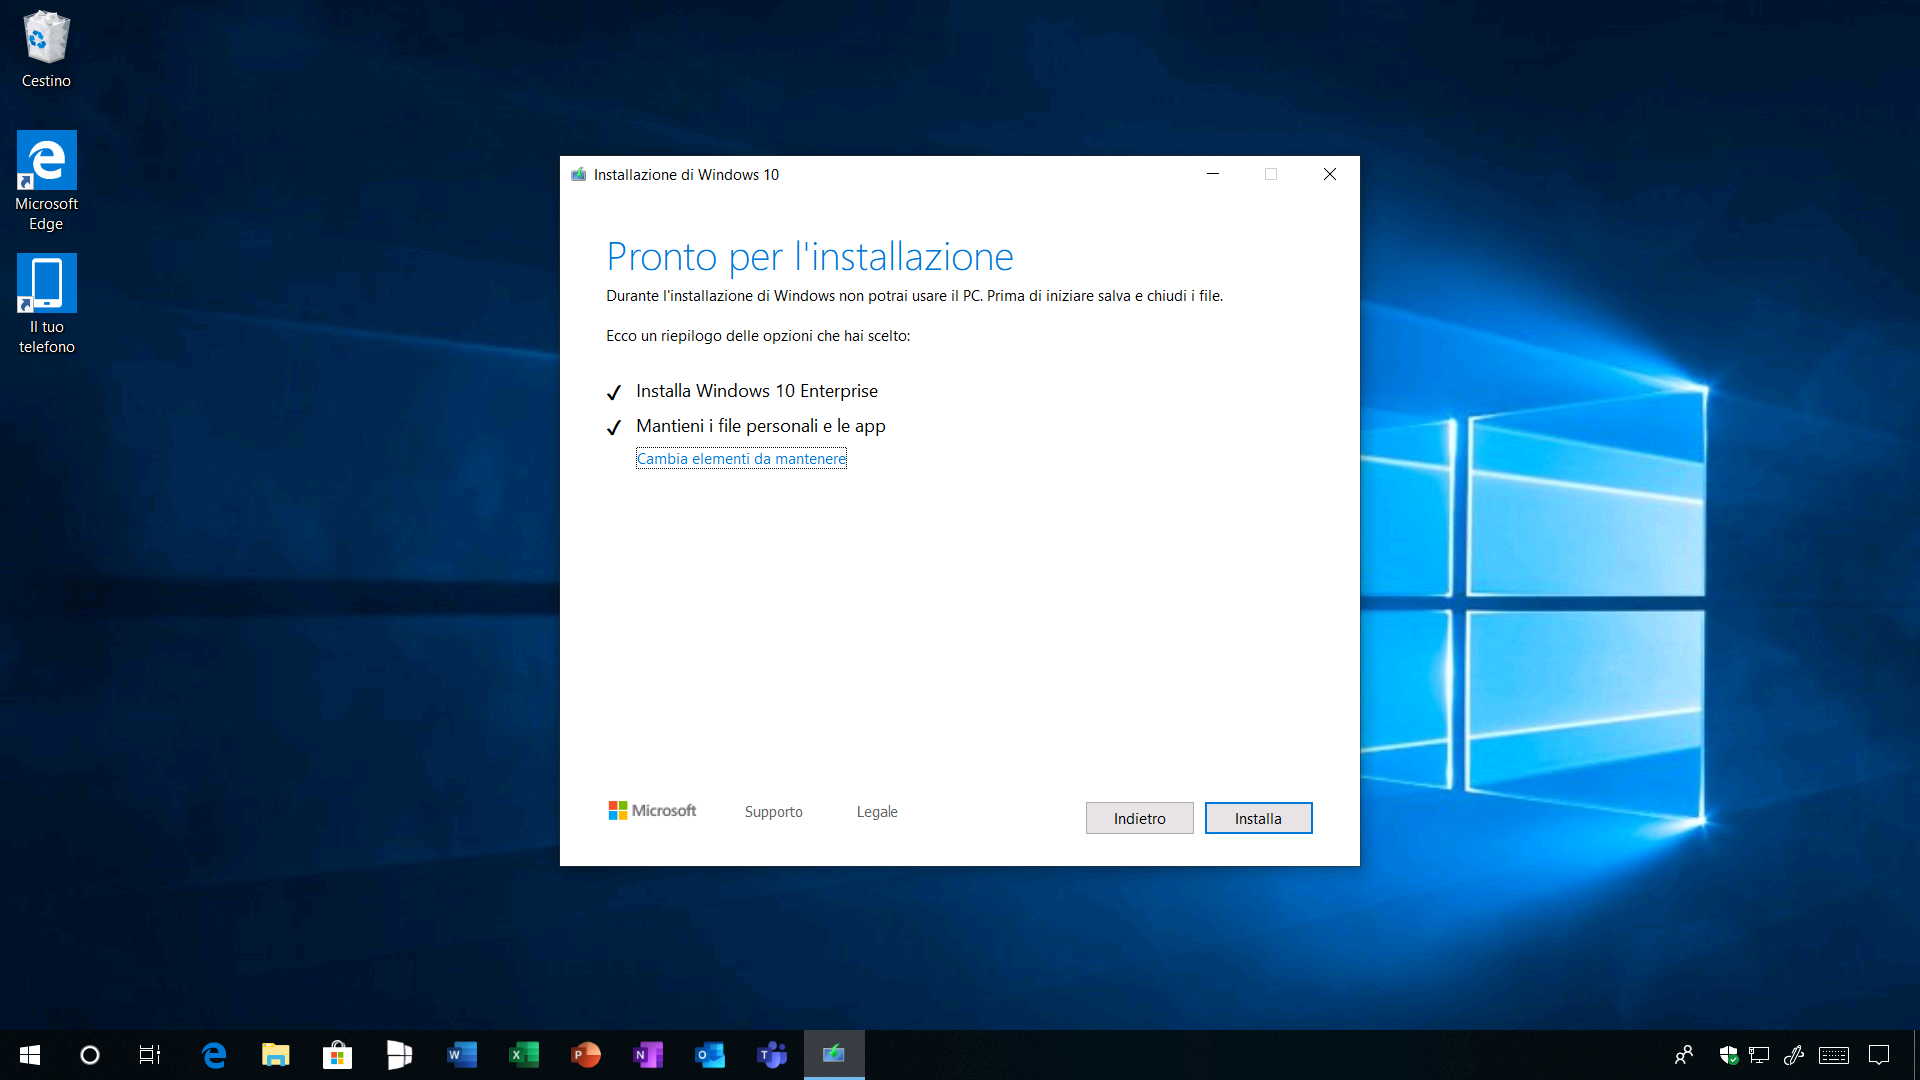The width and height of the screenshot is (1920, 1080).
Task: Select the Il tuo telefono desktop shortcut
Action: (x=46, y=304)
